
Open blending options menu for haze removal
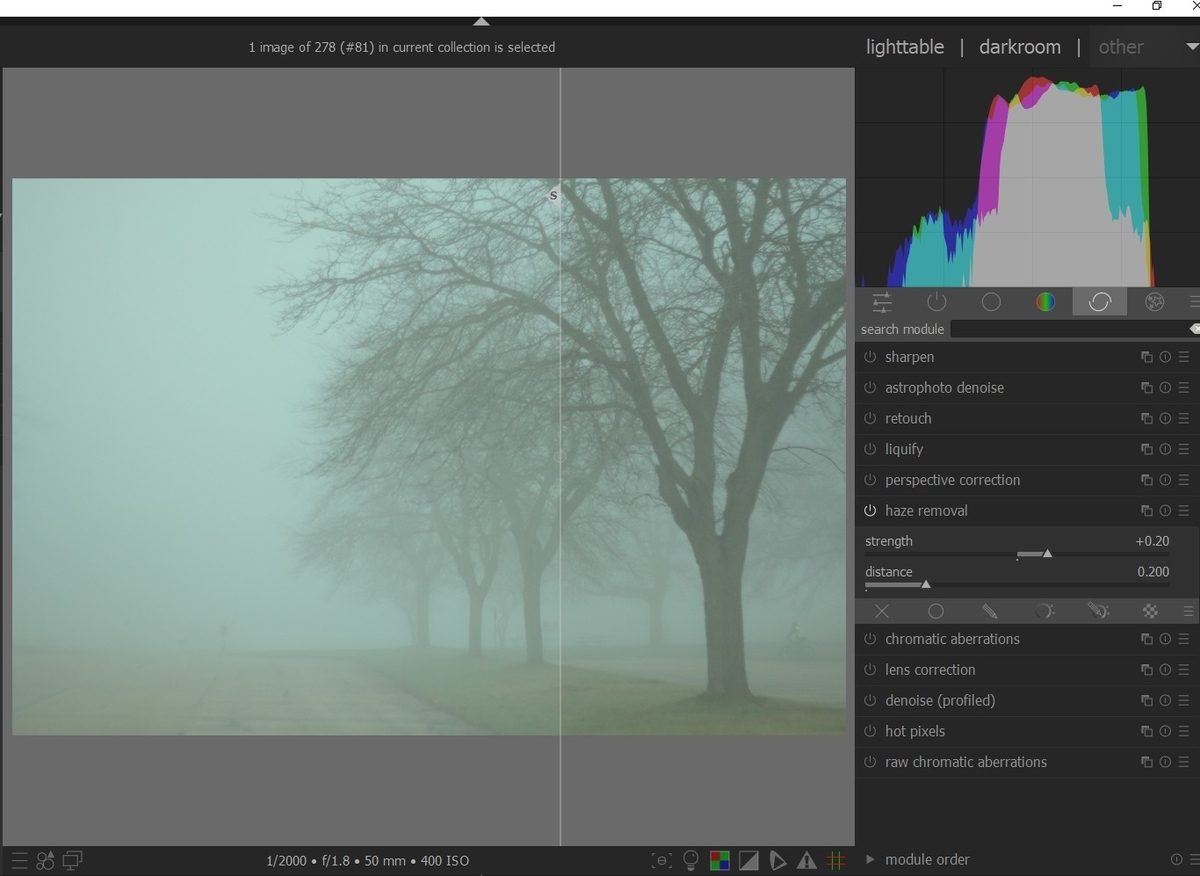[x=1189, y=611]
